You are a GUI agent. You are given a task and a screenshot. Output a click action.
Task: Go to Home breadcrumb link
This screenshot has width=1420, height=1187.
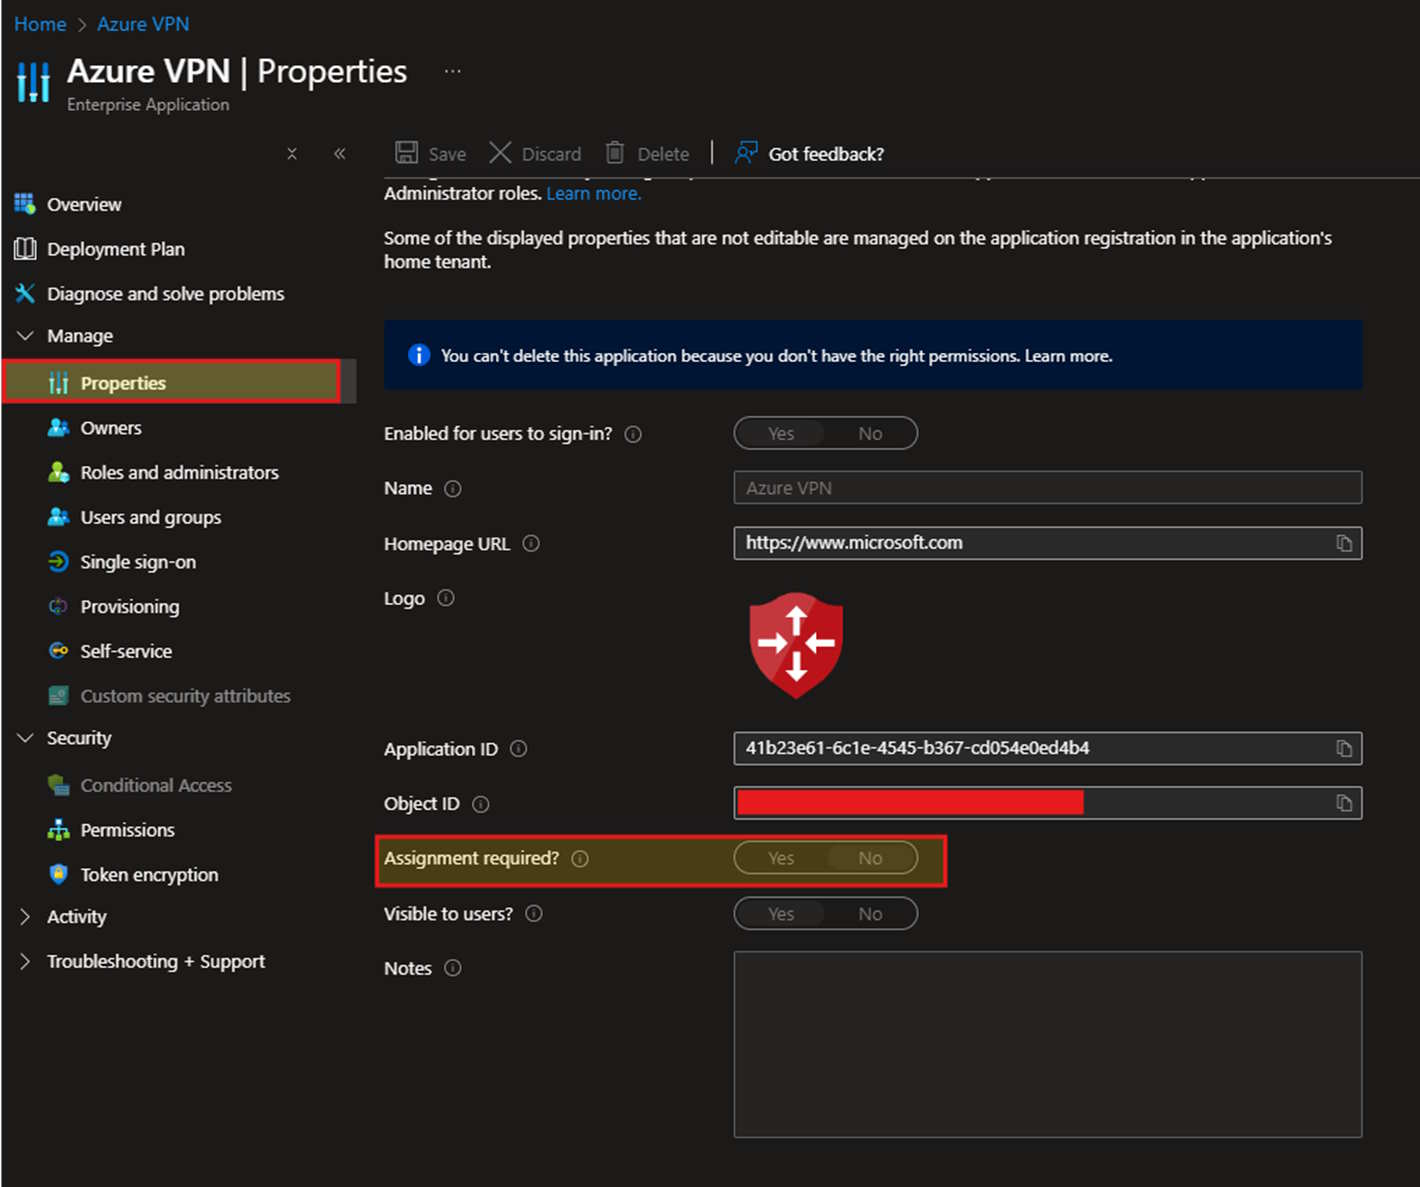pos(40,24)
